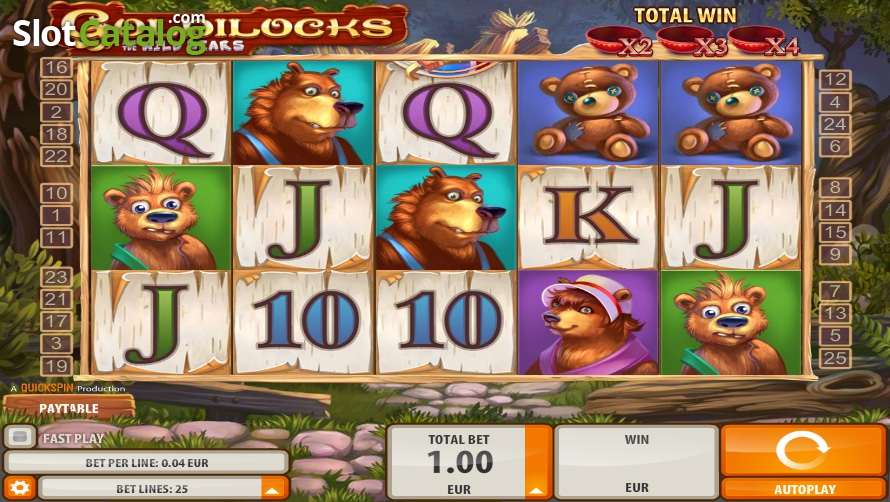Open the Paytable sign
This screenshot has width=890, height=502.
(69, 408)
